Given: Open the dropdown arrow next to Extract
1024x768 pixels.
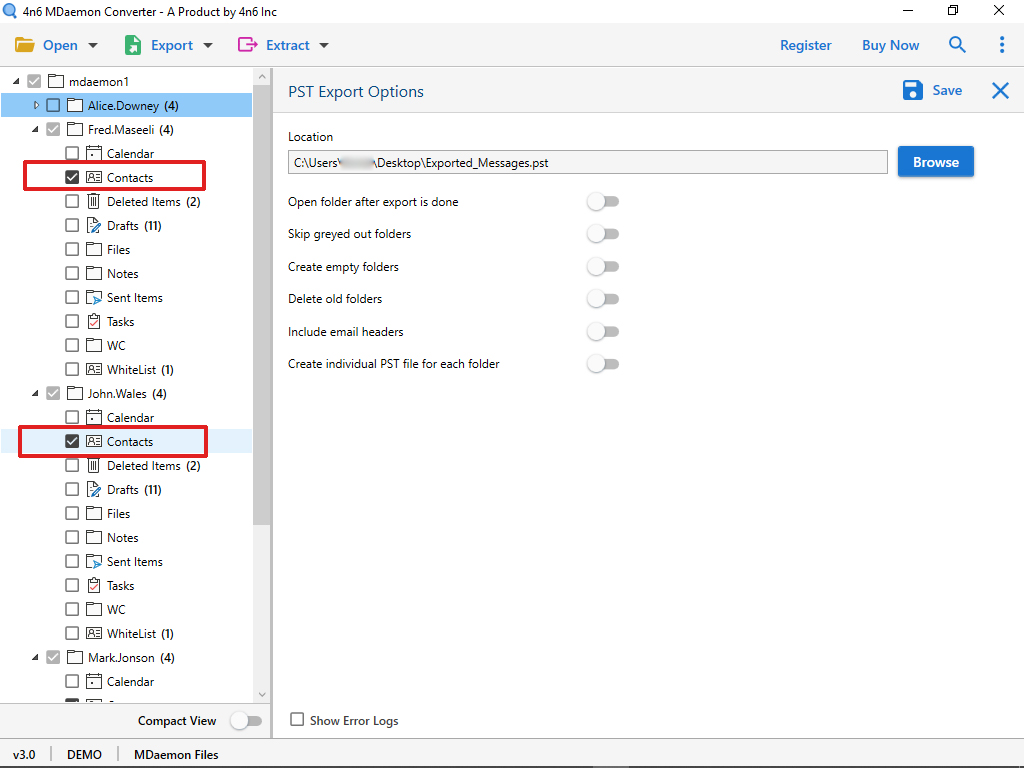Looking at the screenshot, I should coord(324,46).
